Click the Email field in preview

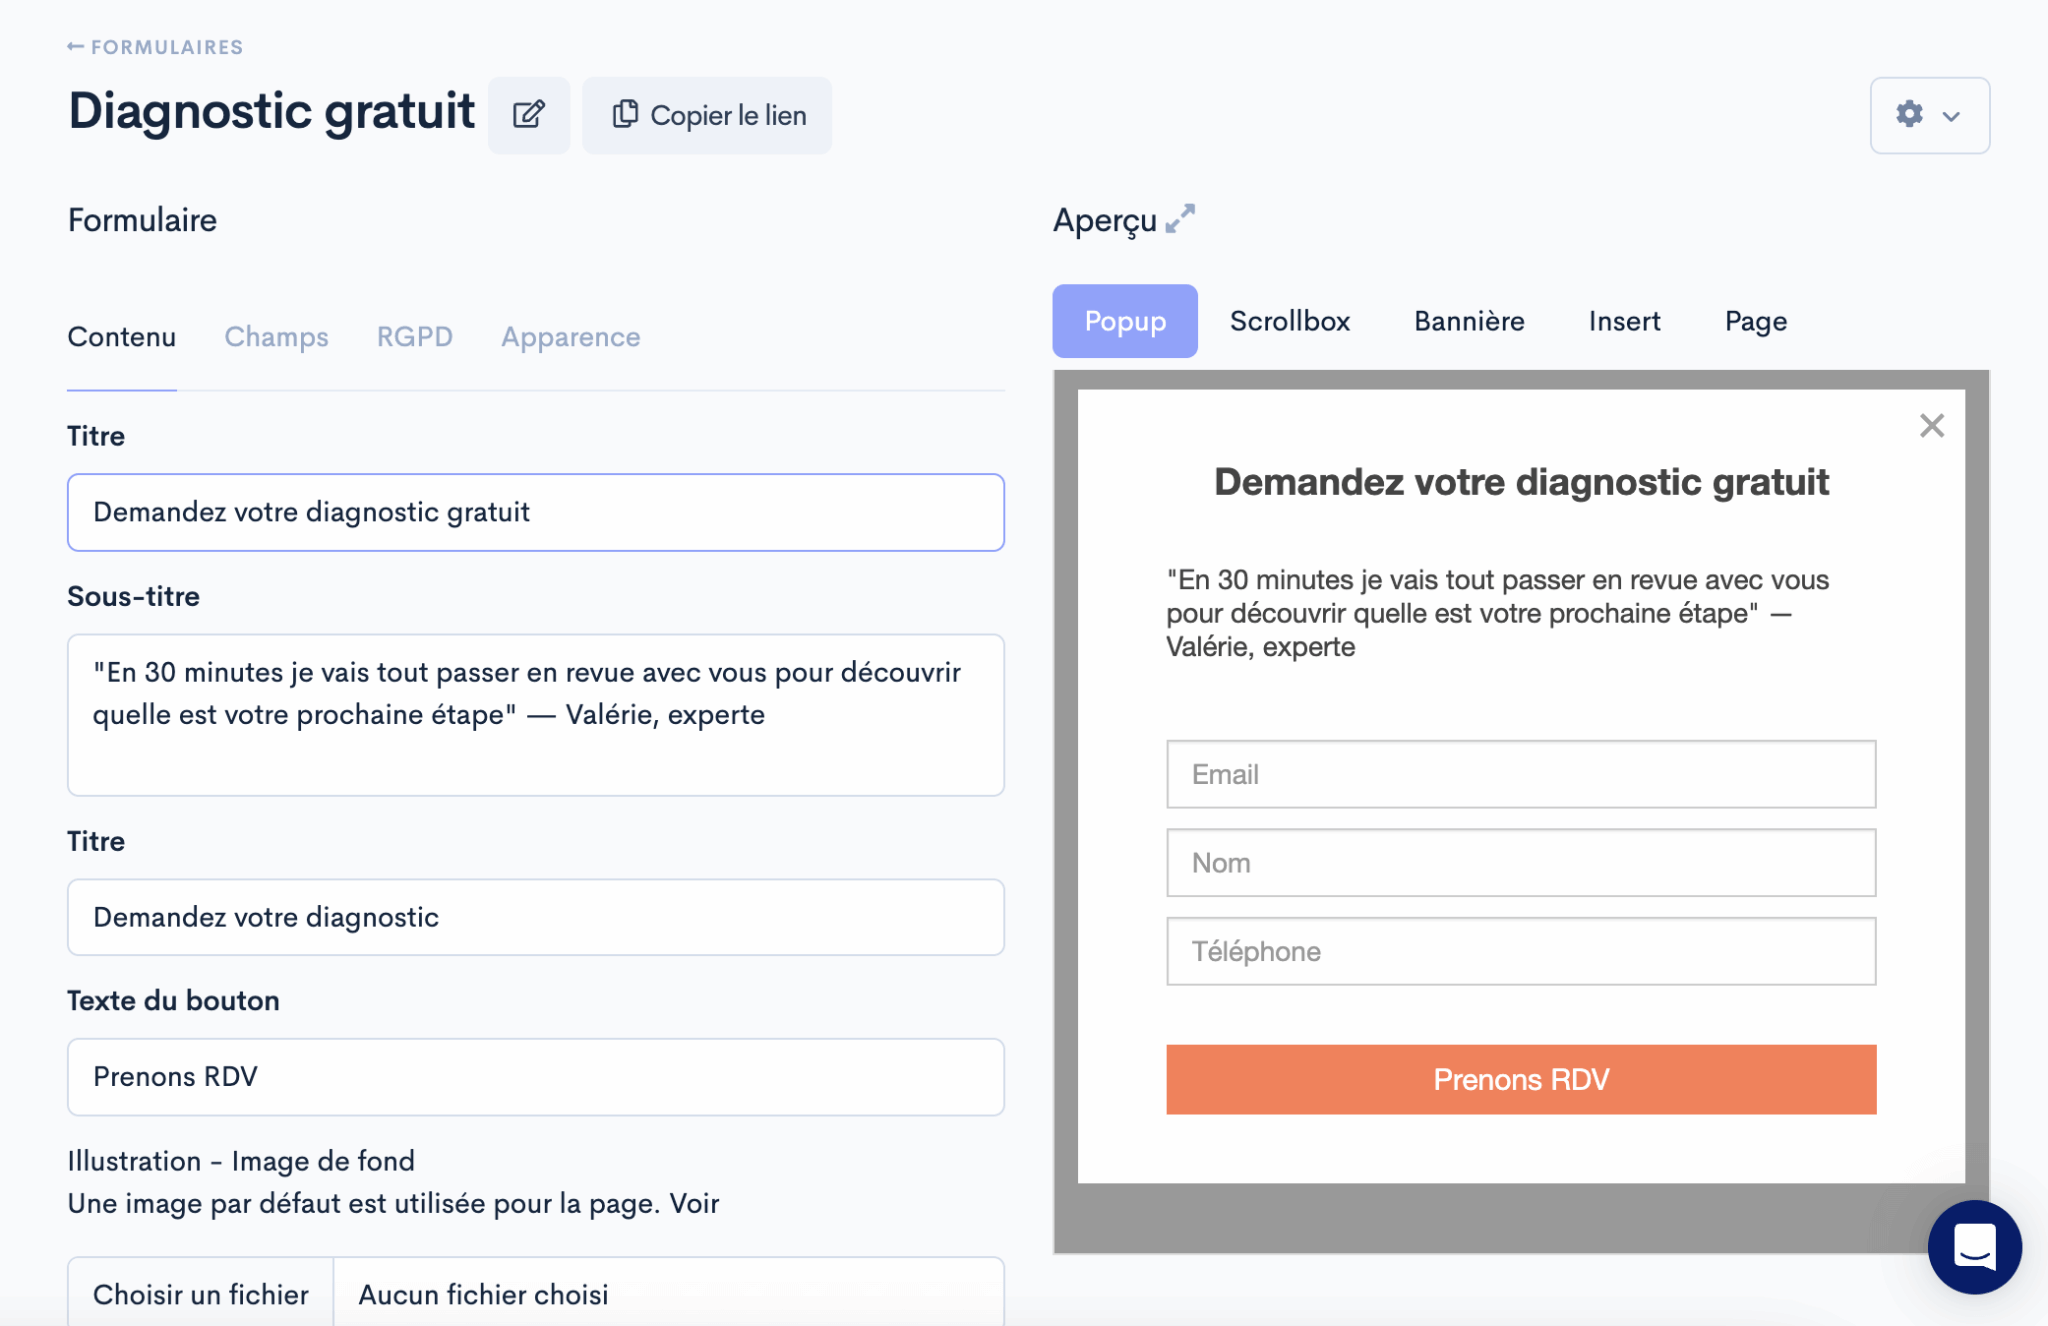coord(1521,774)
